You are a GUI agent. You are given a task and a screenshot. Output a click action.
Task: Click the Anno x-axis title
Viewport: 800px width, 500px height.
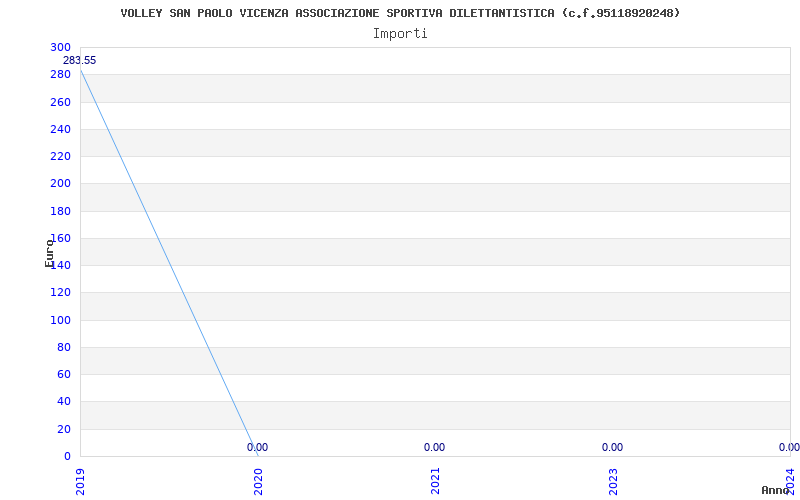pyautogui.click(x=775, y=490)
